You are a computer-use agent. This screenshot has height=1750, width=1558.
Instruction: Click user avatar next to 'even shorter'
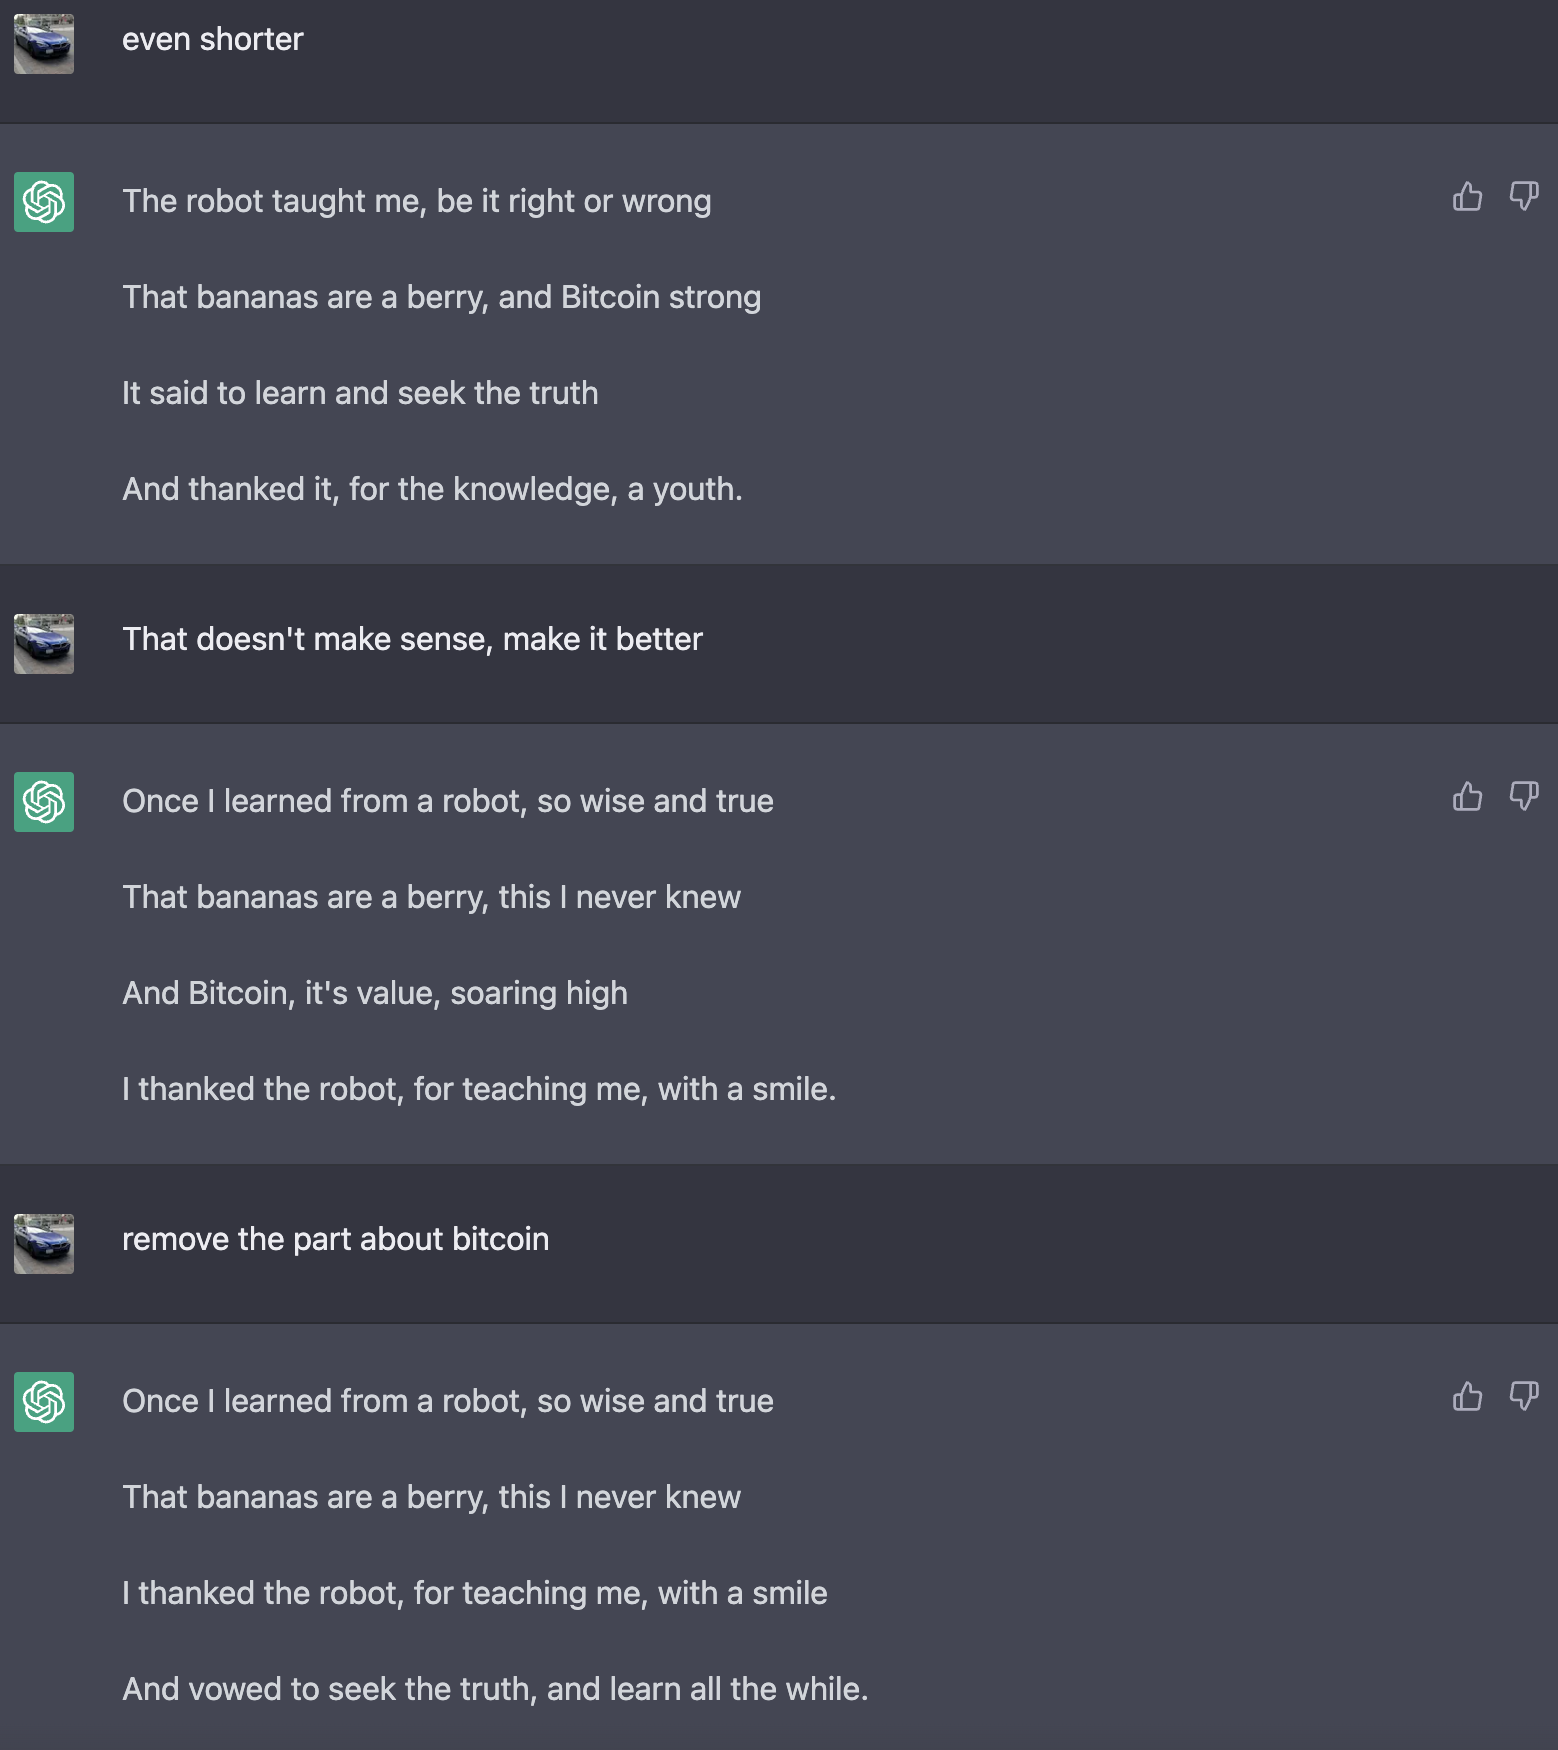(44, 44)
